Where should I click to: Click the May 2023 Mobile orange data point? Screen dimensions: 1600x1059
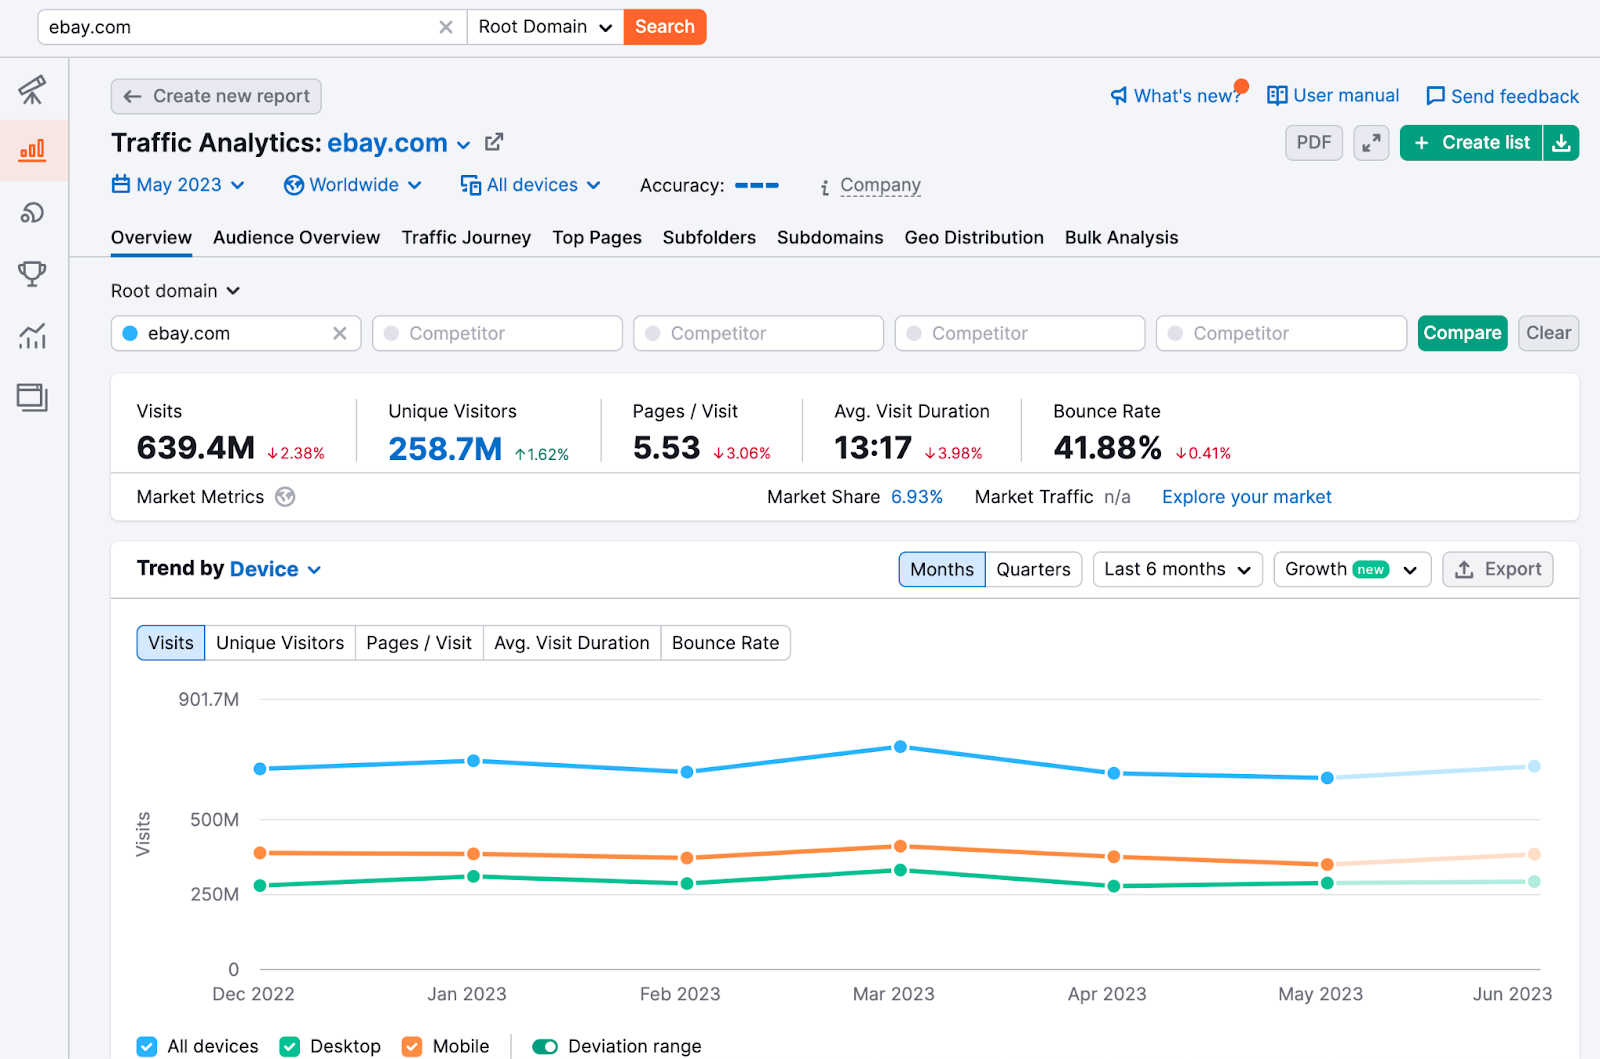pyautogui.click(x=1327, y=864)
